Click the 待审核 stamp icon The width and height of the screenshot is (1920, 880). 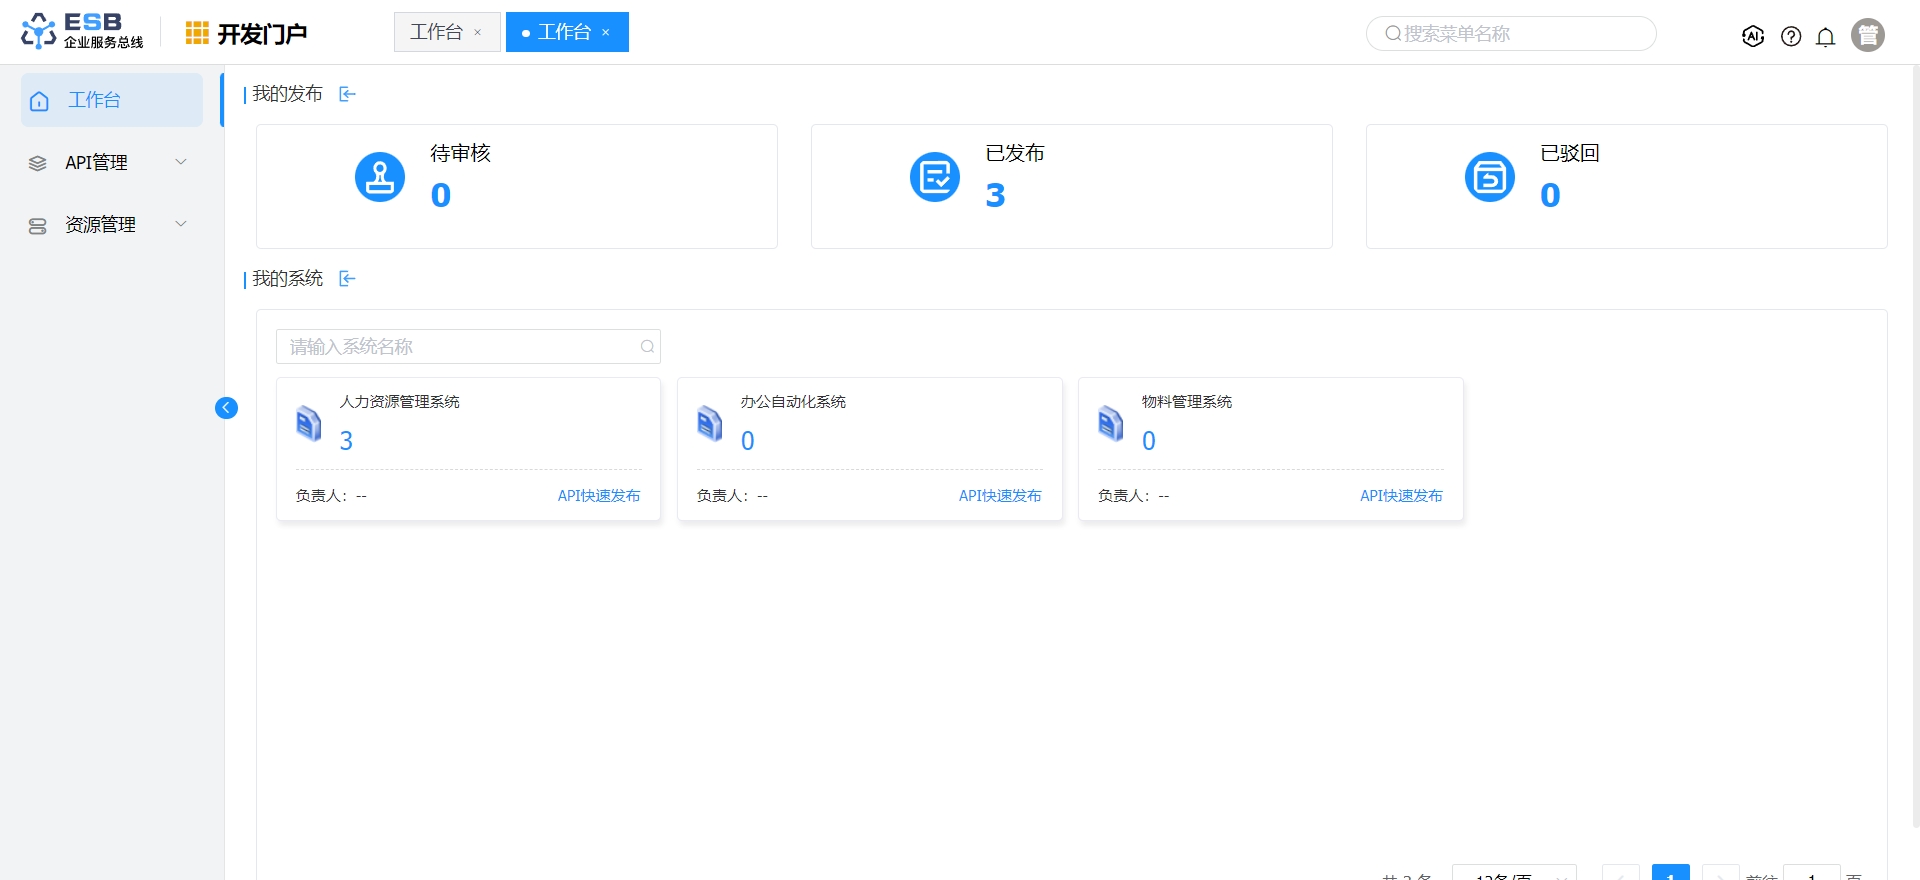380,177
